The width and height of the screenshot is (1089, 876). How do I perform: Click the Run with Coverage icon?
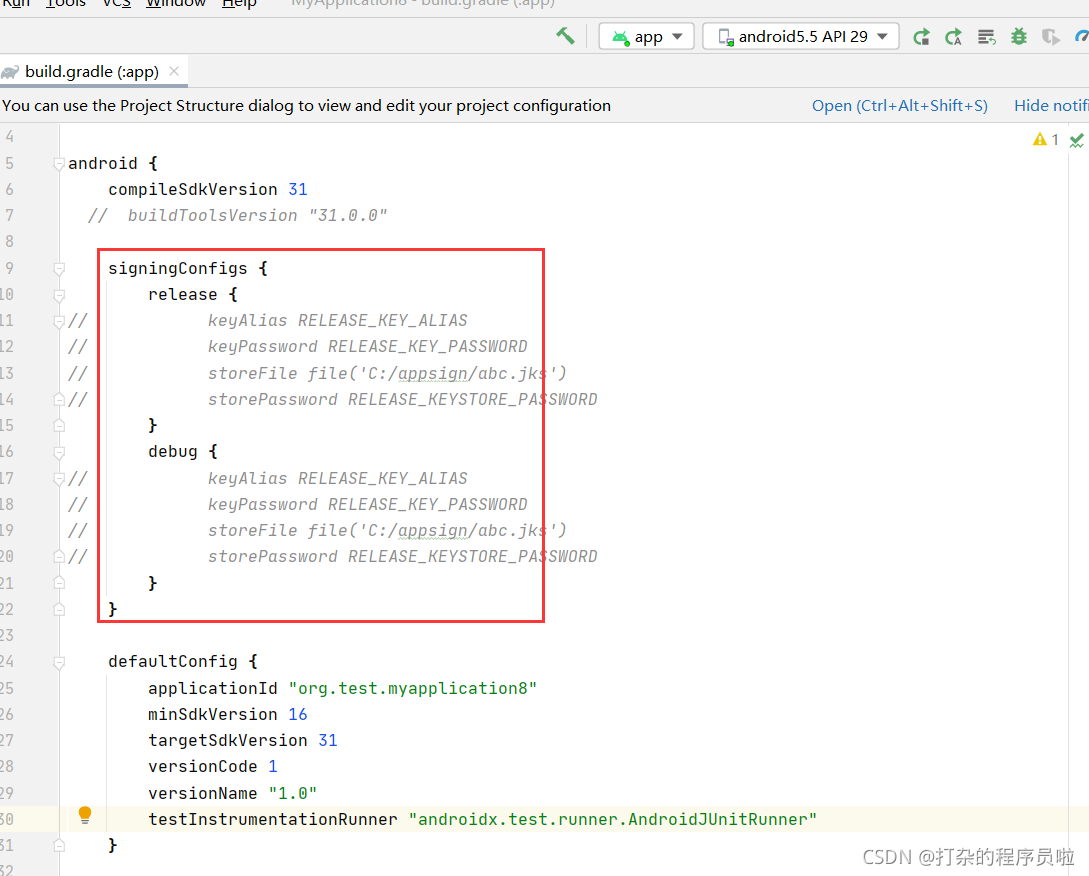1051,37
